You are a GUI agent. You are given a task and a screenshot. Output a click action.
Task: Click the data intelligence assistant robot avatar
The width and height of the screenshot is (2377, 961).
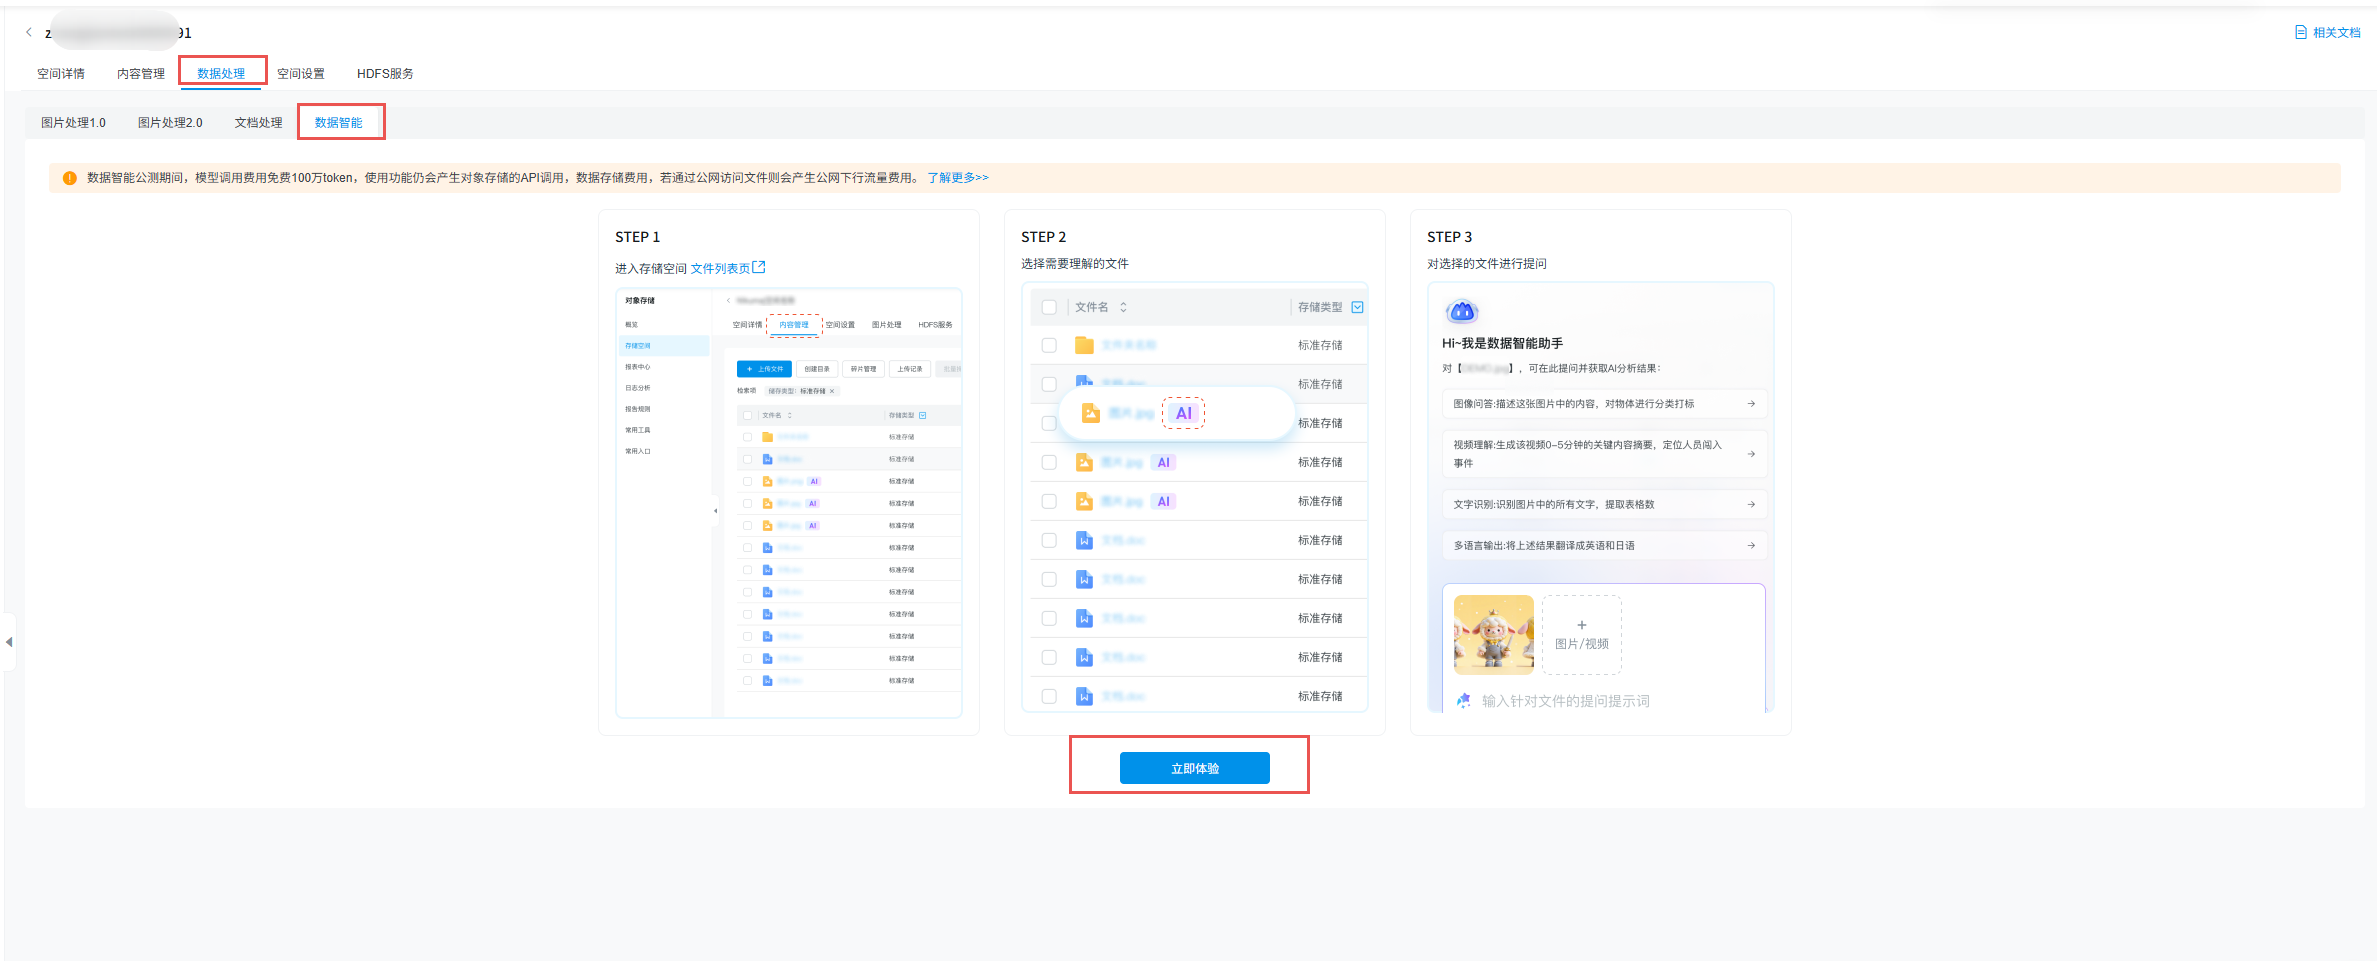click(1462, 312)
